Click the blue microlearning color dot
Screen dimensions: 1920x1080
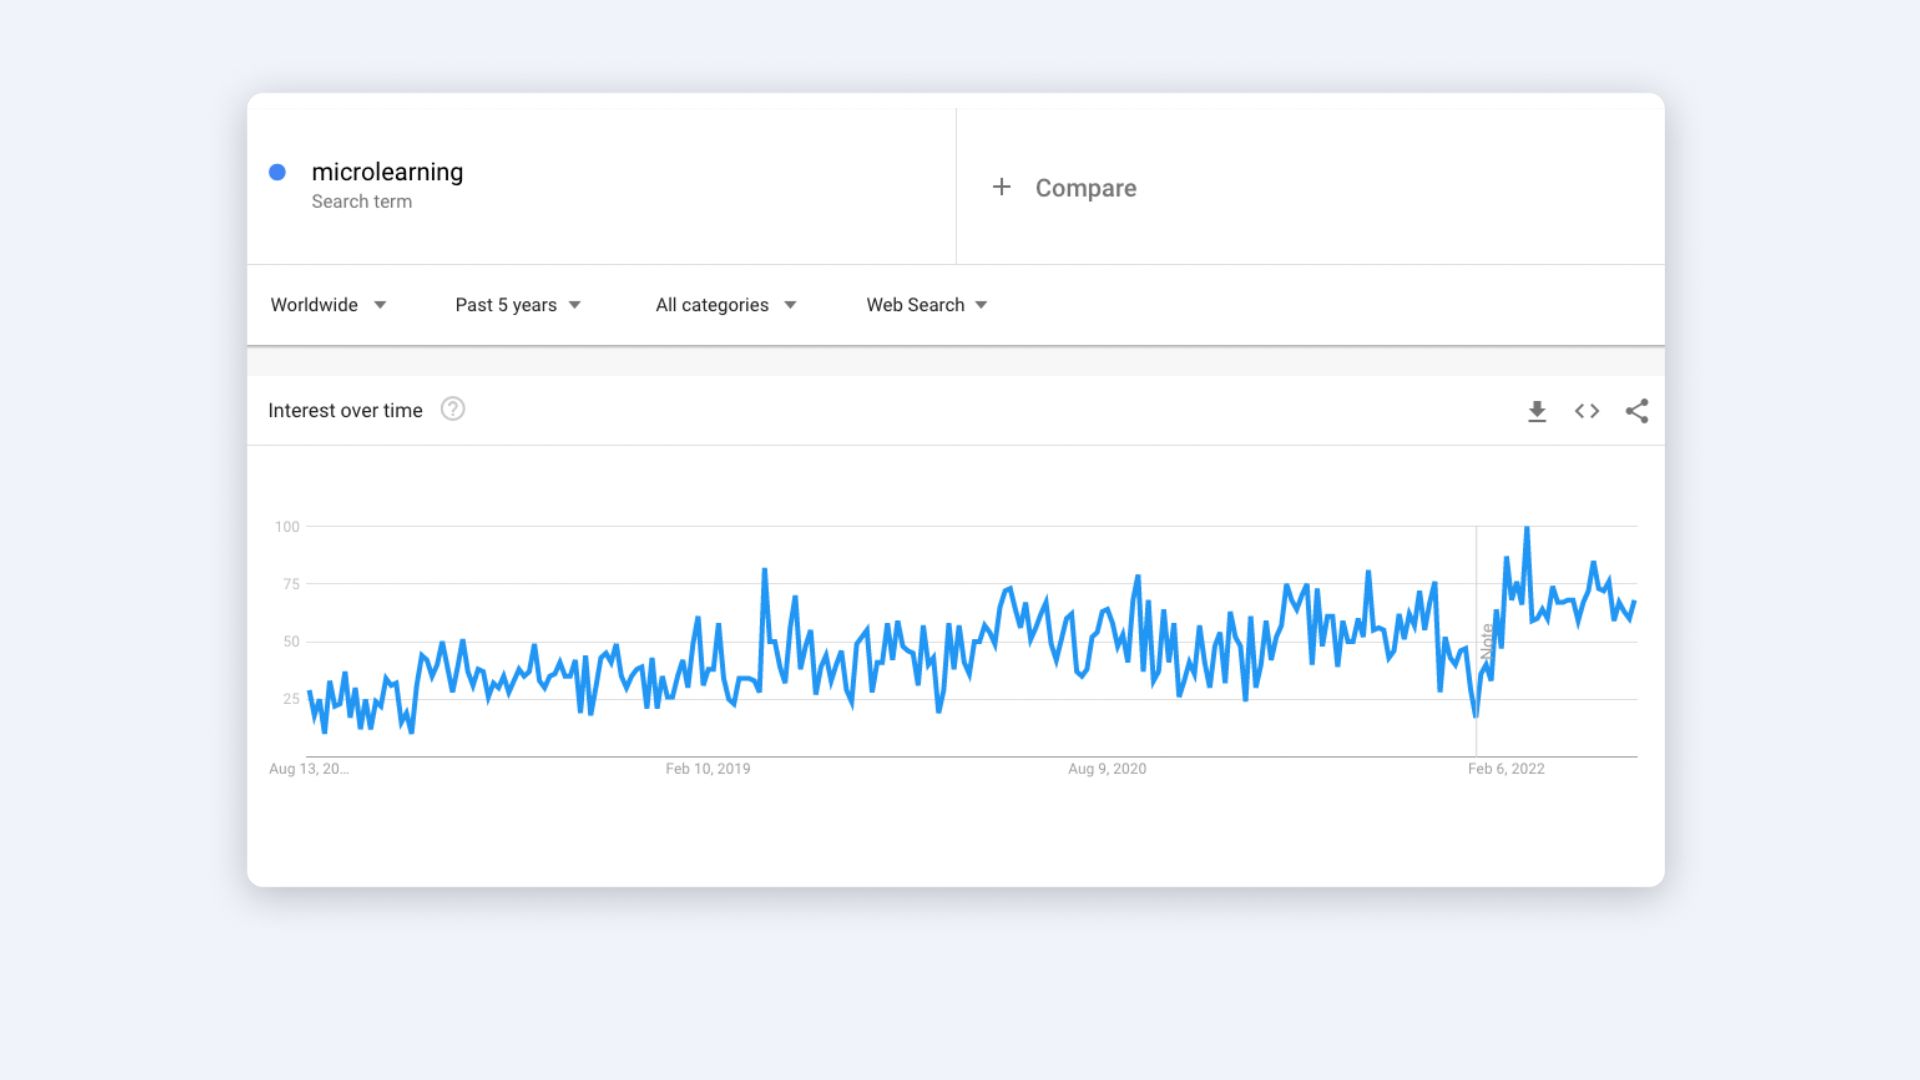278,172
